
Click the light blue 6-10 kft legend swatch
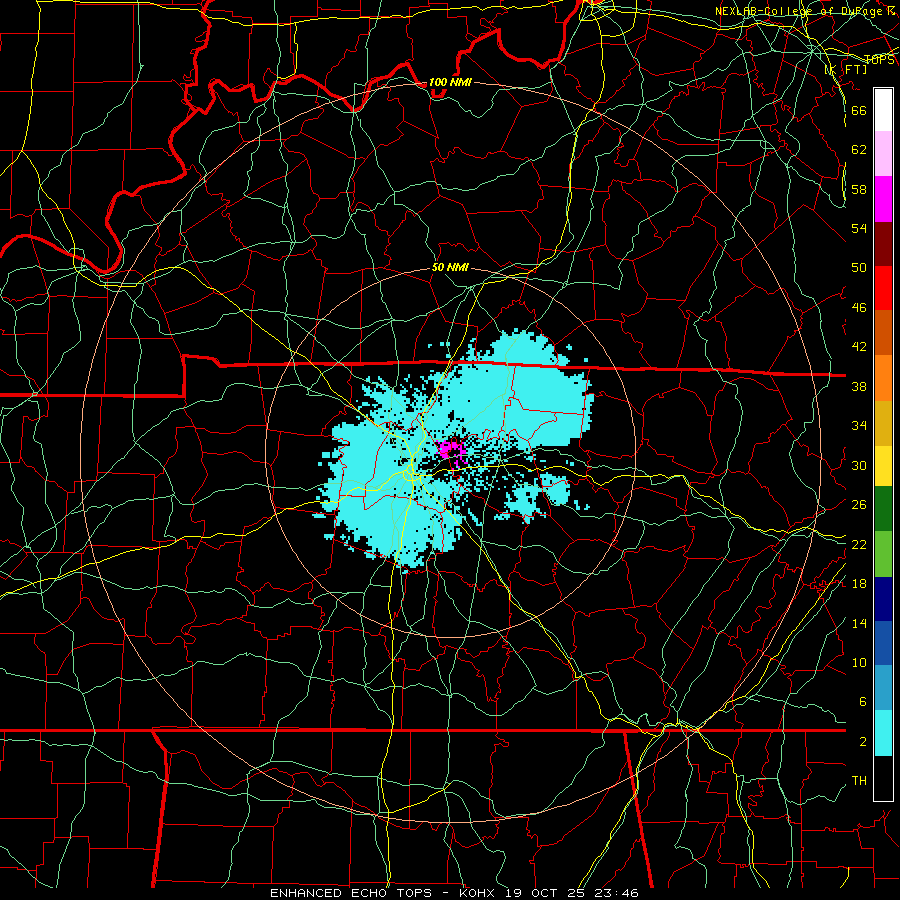(883, 688)
